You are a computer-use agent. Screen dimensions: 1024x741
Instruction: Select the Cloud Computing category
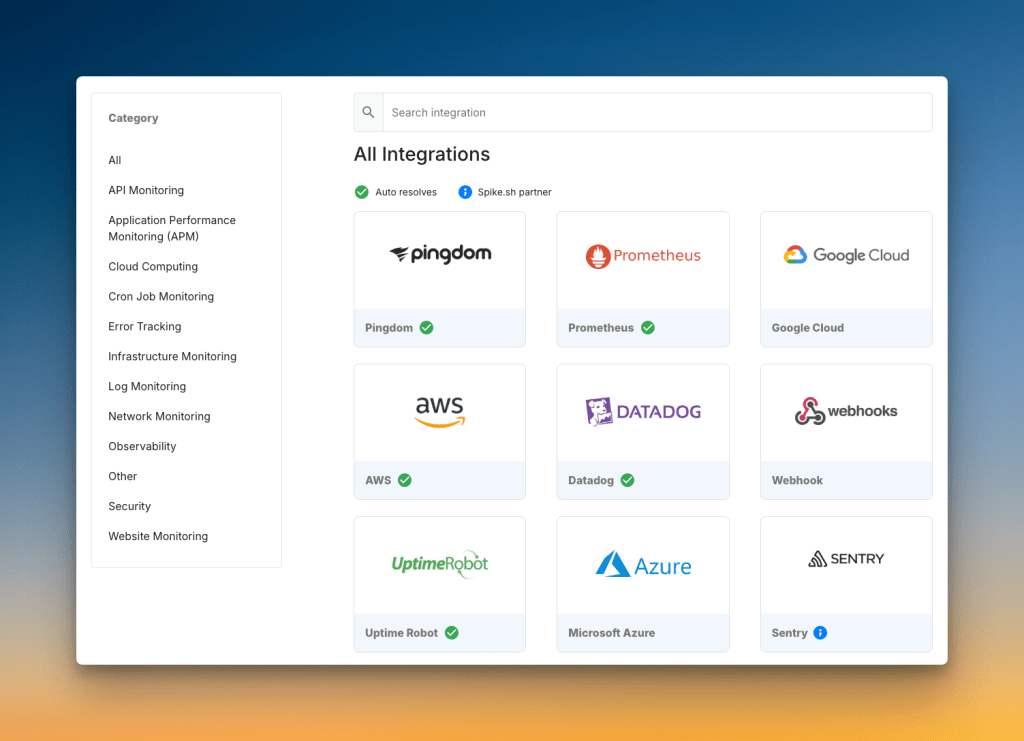point(152,266)
